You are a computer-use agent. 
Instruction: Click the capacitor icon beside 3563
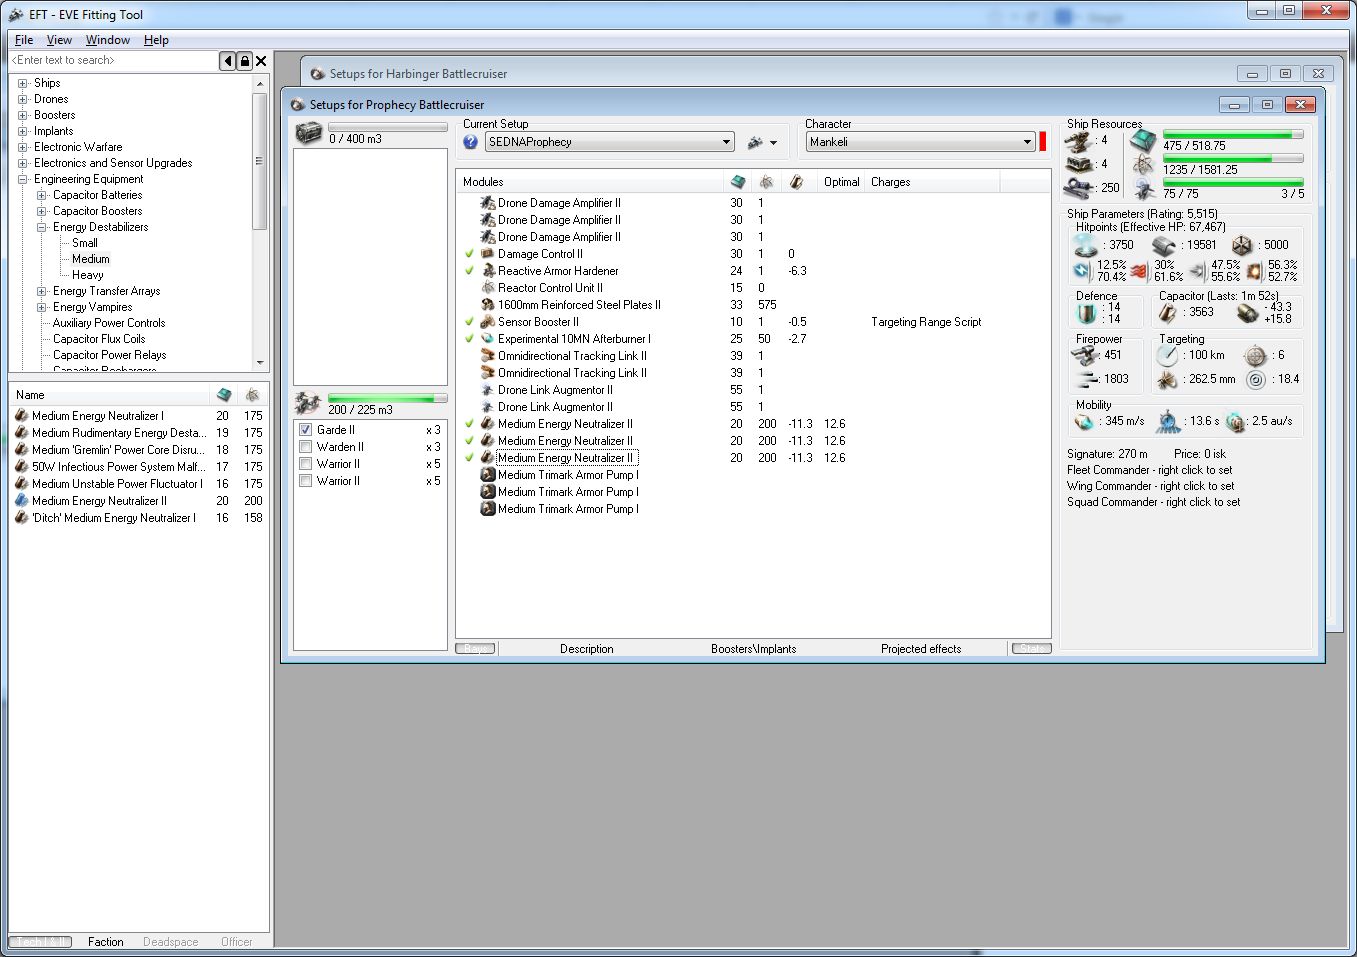pyautogui.click(x=1168, y=313)
